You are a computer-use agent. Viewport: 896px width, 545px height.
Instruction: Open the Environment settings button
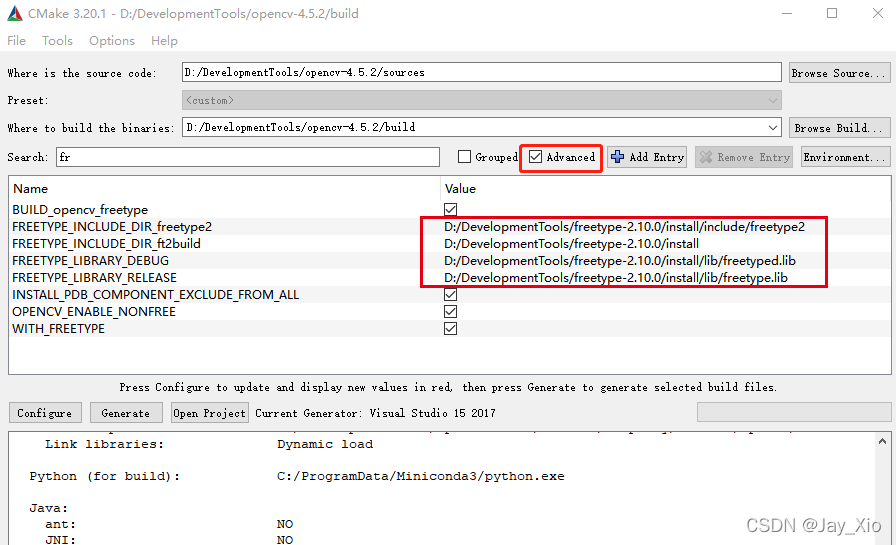[846, 157]
